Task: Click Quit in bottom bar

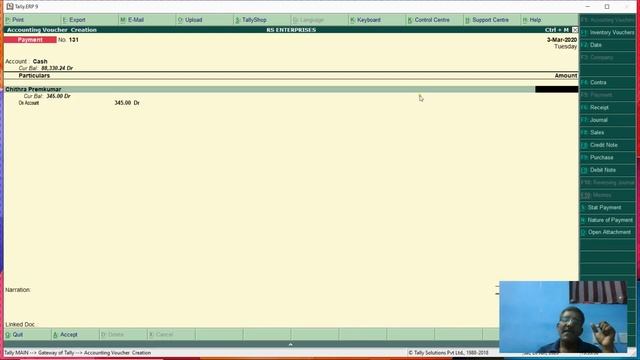Action: 27,334
